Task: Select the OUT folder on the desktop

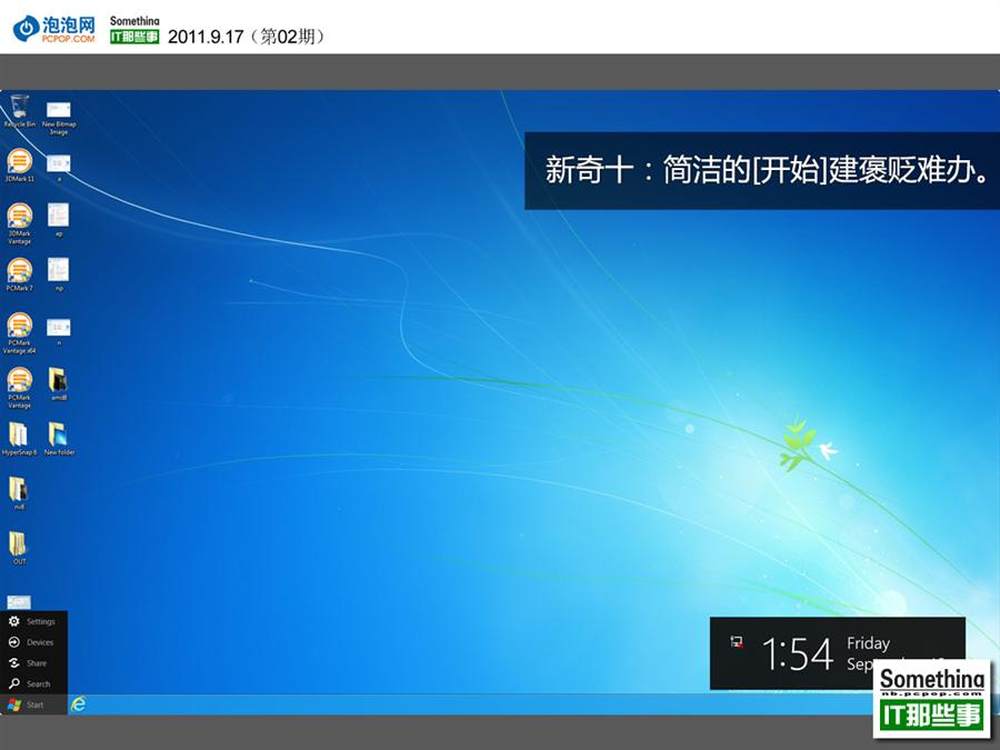Action: click(x=19, y=548)
